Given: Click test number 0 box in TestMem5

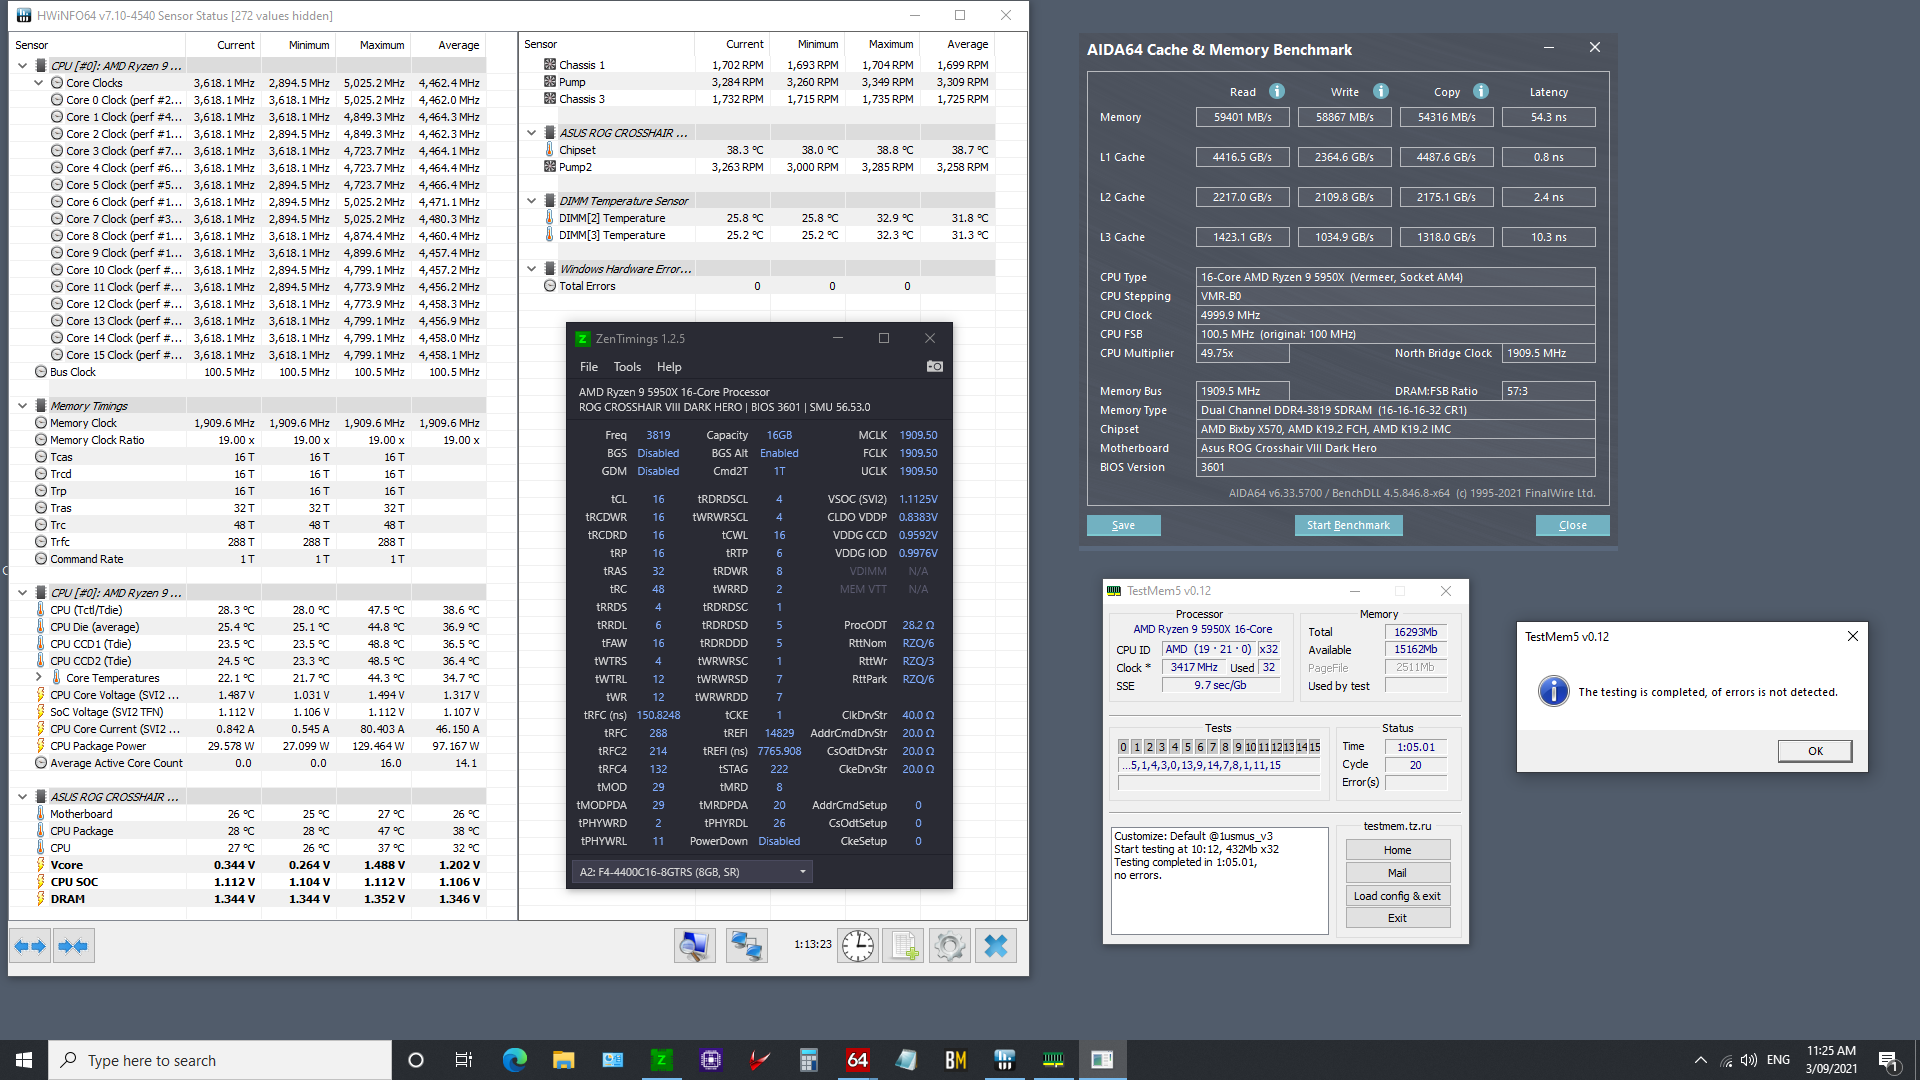Looking at the screenshot, I should coord(1123,747).
